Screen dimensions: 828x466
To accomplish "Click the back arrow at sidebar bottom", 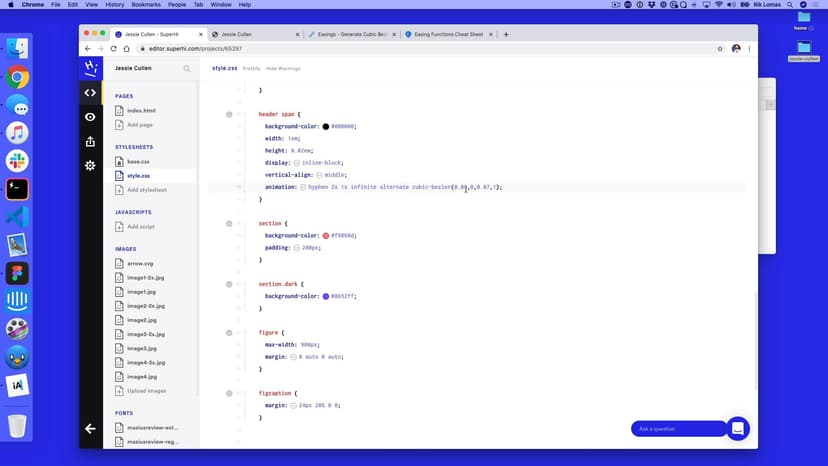I will [90, 428].
